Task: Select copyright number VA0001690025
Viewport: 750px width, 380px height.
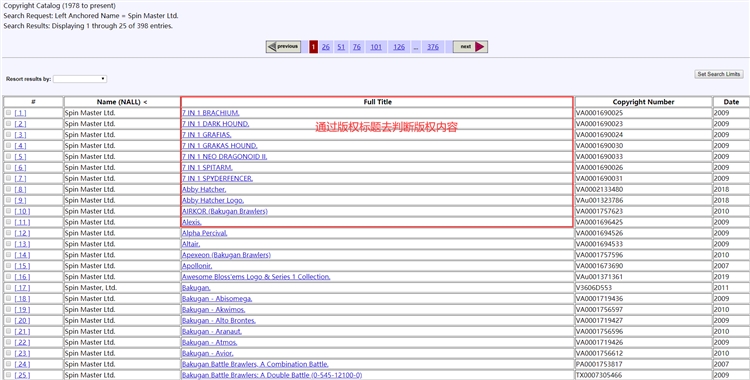Action: pyautogui.click(x=599, y=113)
